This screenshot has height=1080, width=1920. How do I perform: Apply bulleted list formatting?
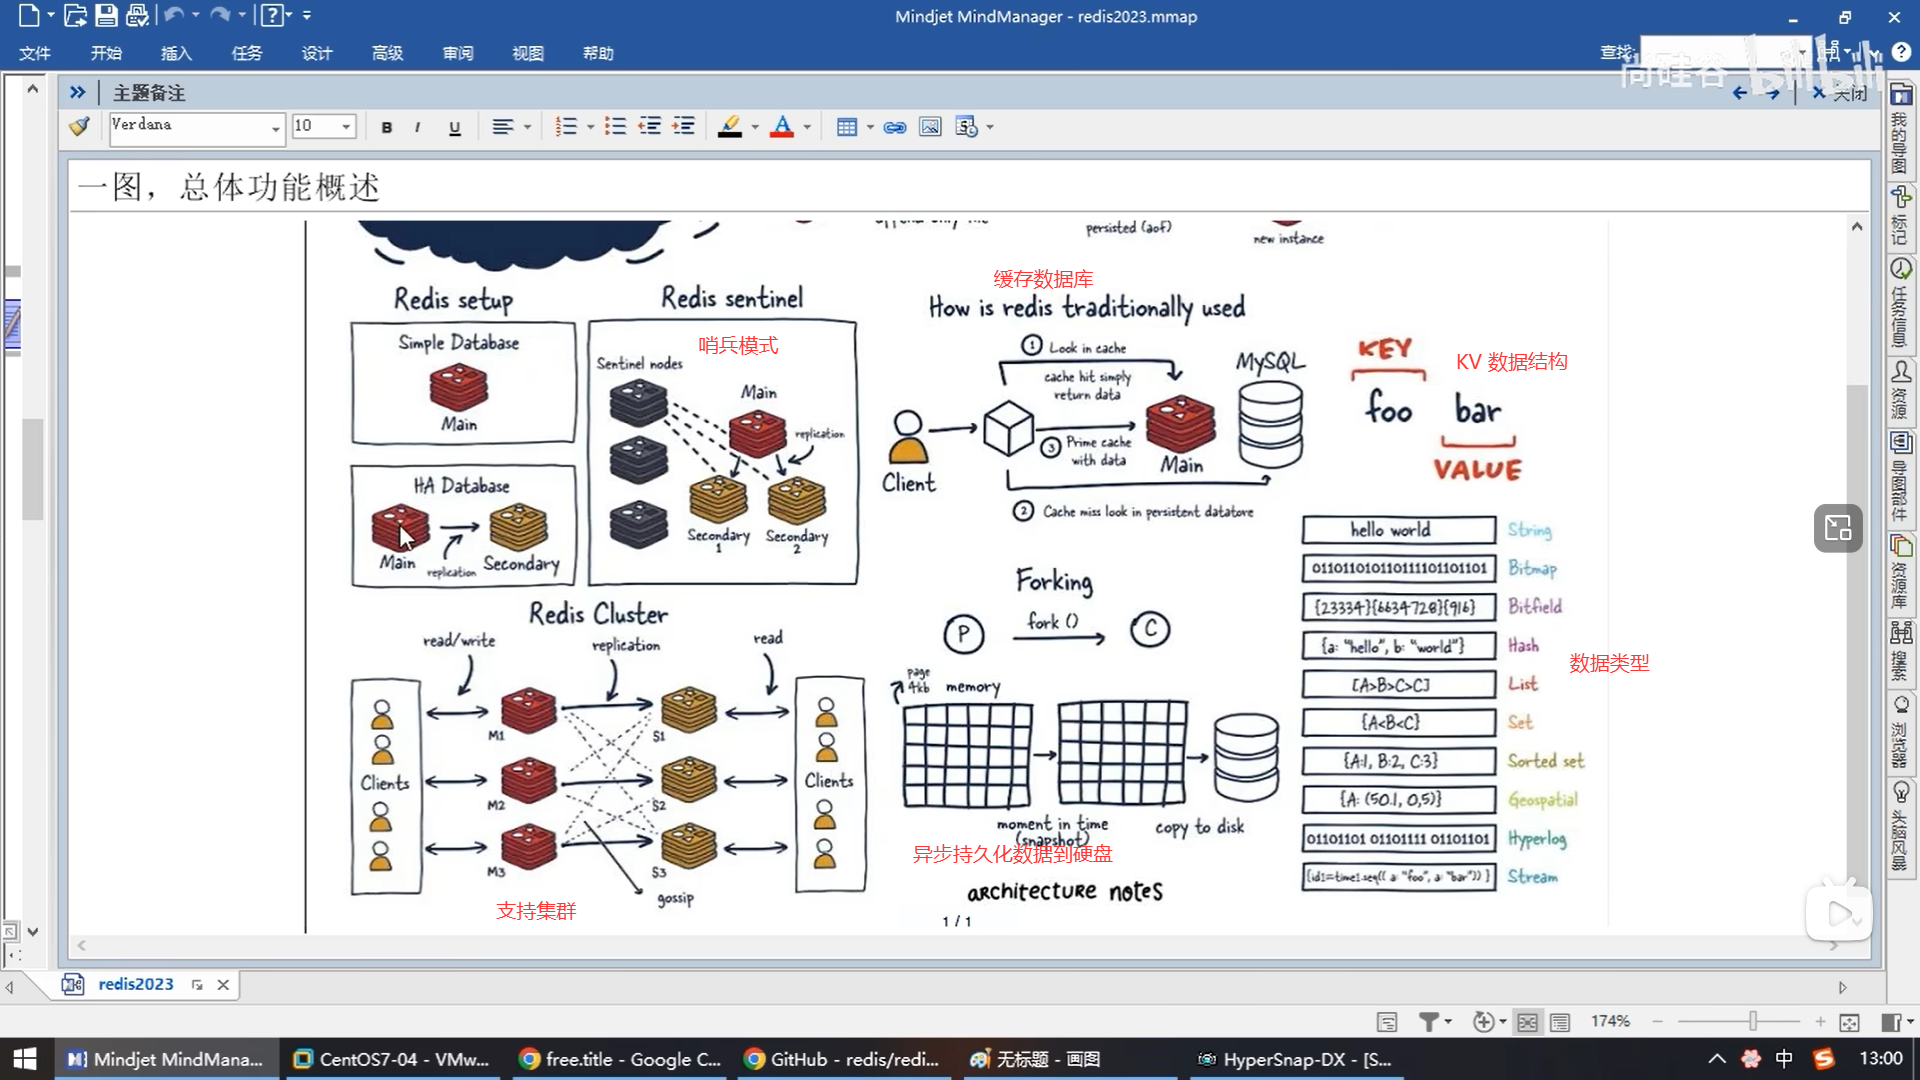point(615,126)
